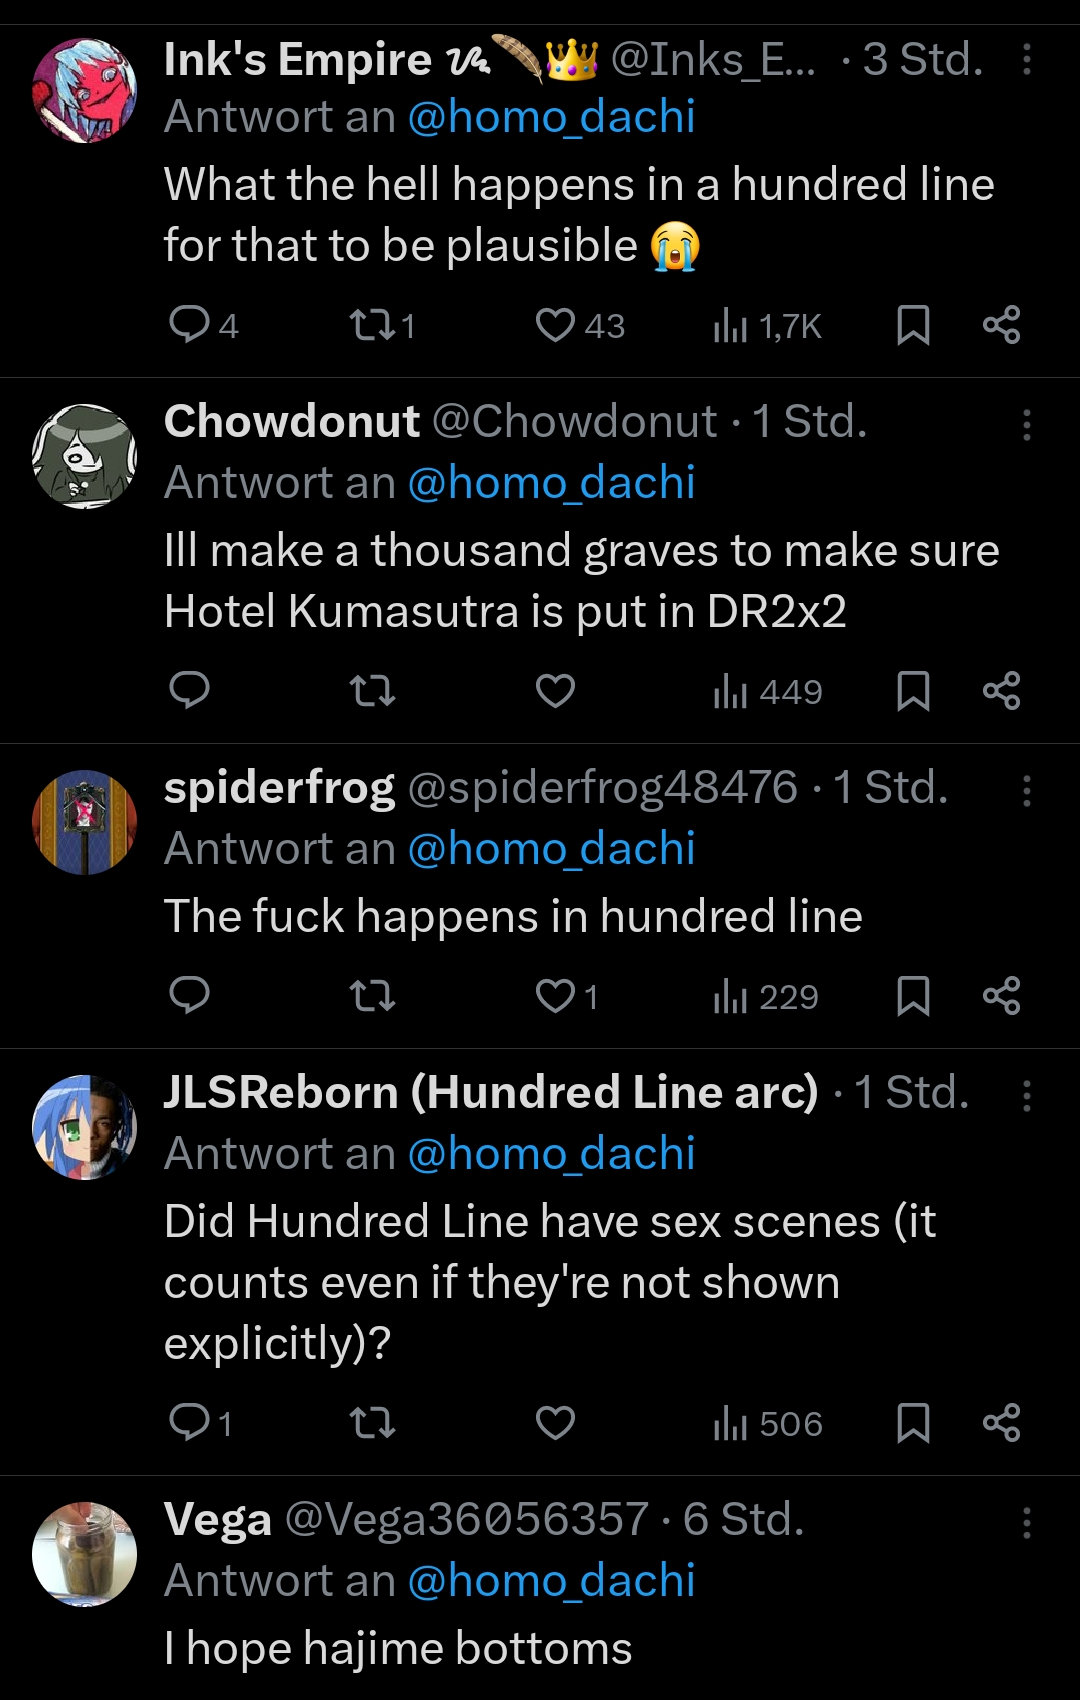Image resolution: width=1080 pixels, height=1700 pixels.
Task: View analytics for Chowdonut's tweet with 449 views
Action: click(768, 691)
